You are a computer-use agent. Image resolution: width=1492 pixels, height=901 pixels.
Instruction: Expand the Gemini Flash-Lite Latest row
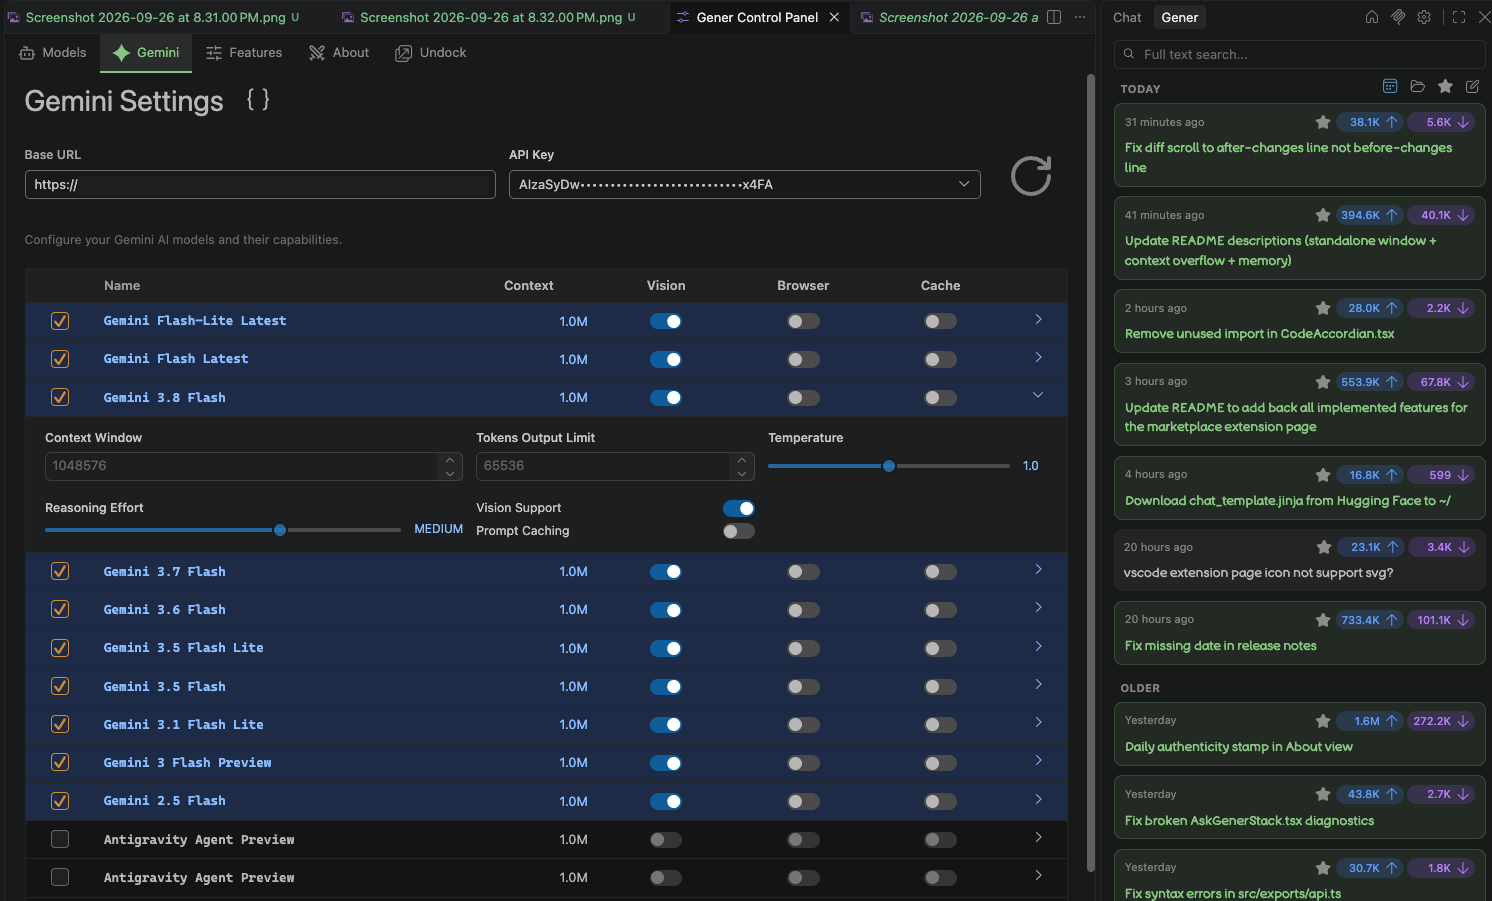(x=1038, y=319)
